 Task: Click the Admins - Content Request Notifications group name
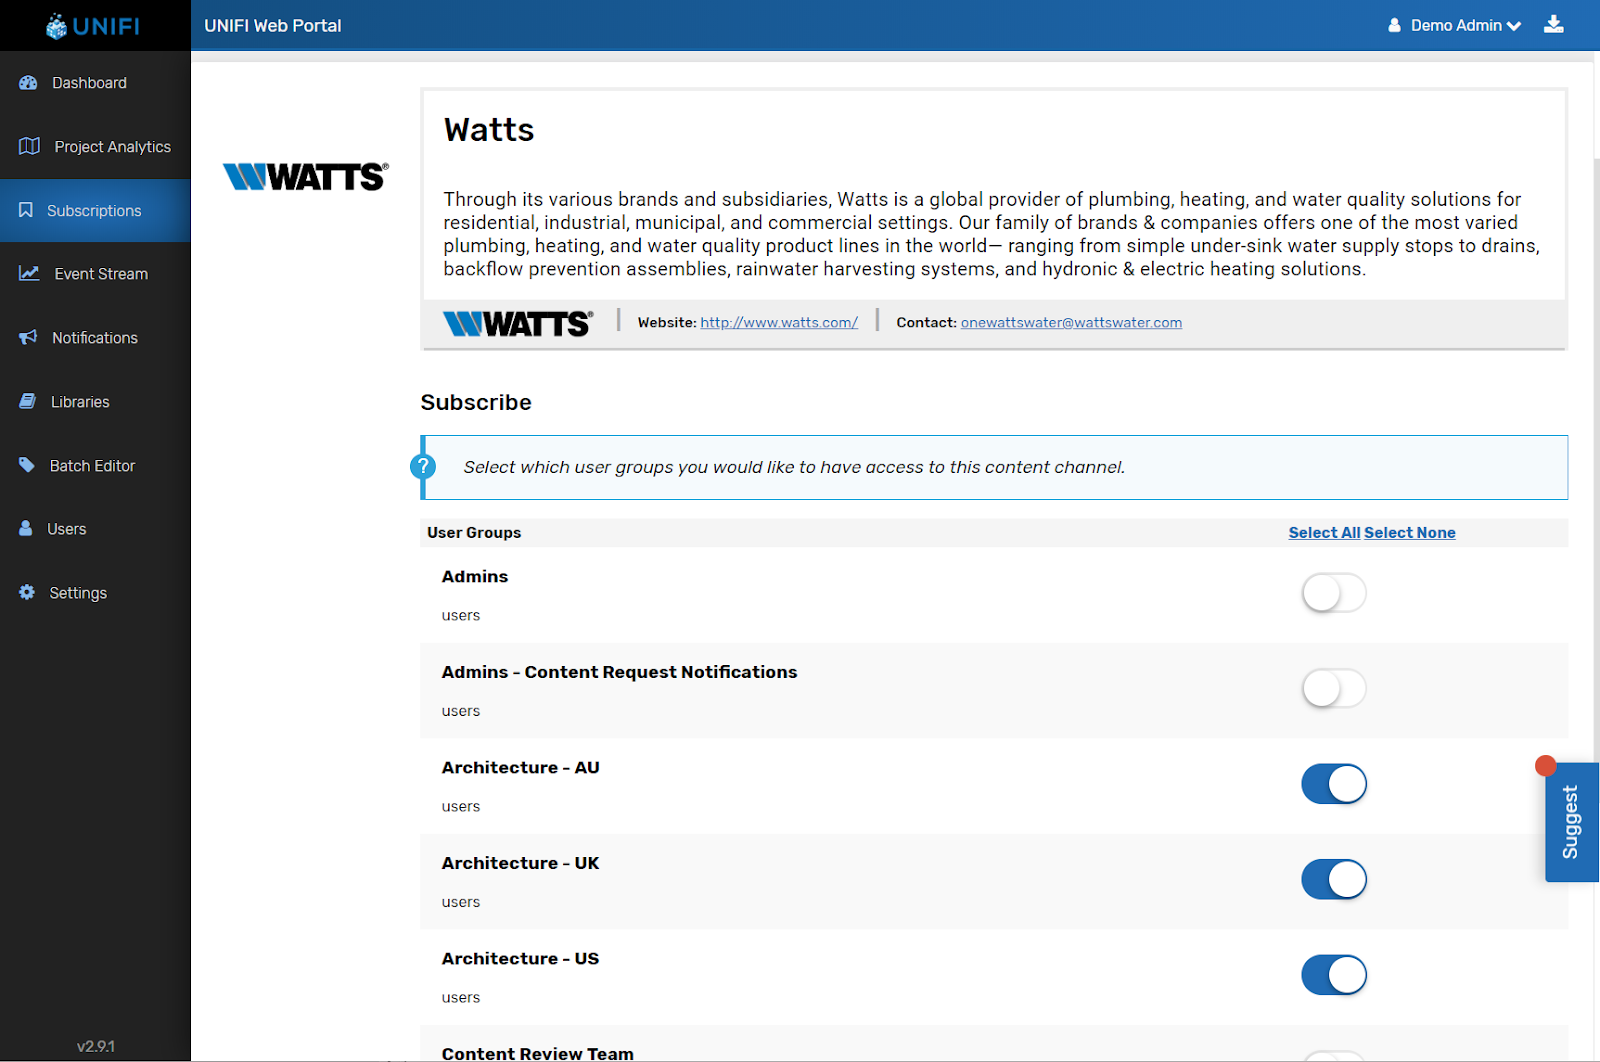click(620, 673)
